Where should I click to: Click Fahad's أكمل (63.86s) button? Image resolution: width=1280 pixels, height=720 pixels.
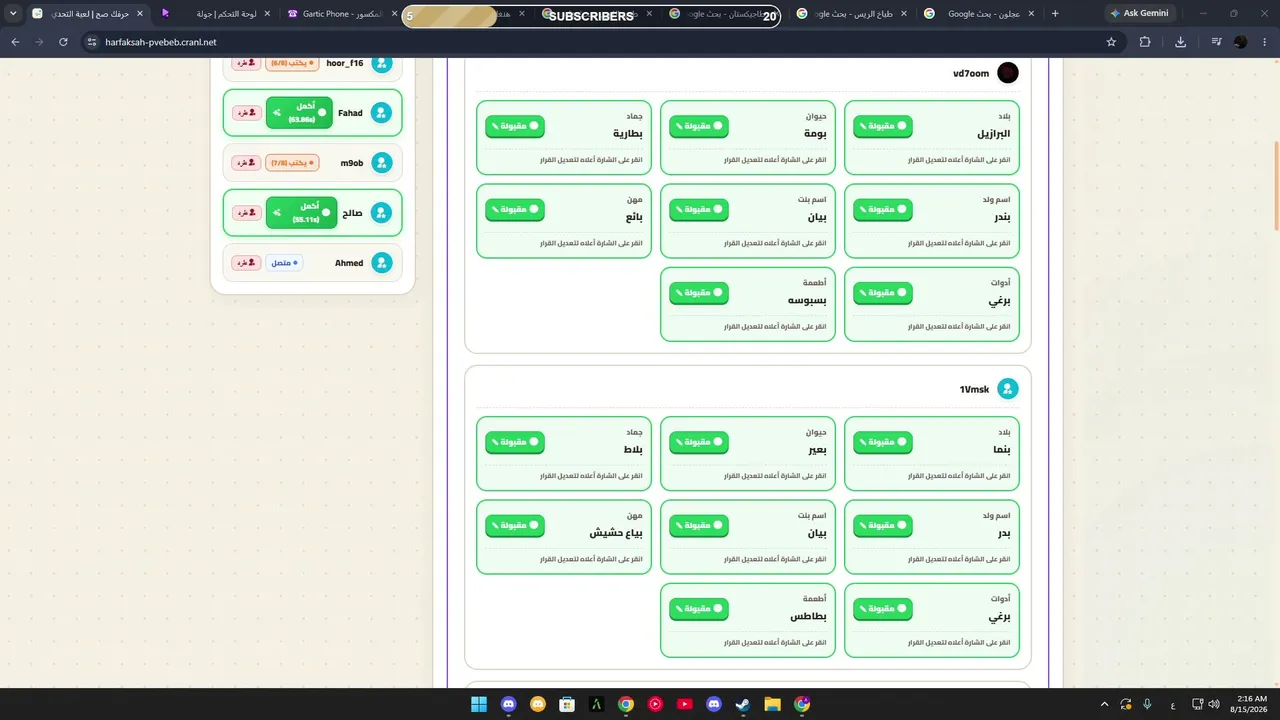click(301, 113)
